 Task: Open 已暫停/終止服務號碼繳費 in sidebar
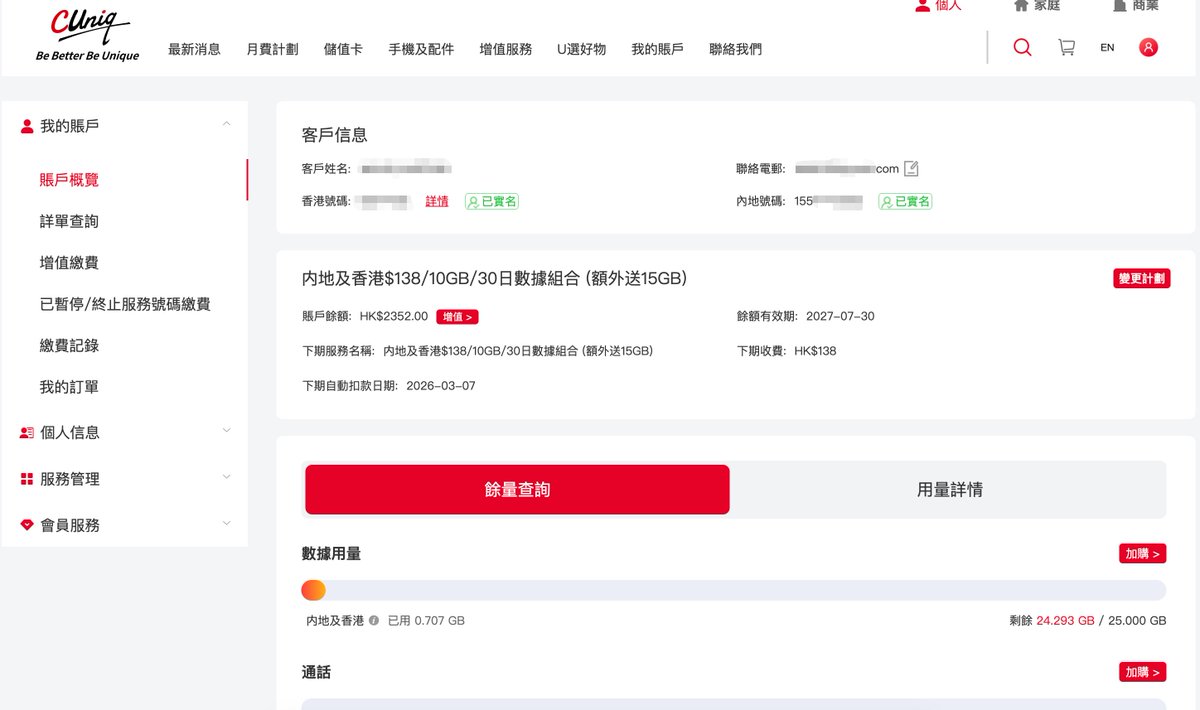click(125, 304)
